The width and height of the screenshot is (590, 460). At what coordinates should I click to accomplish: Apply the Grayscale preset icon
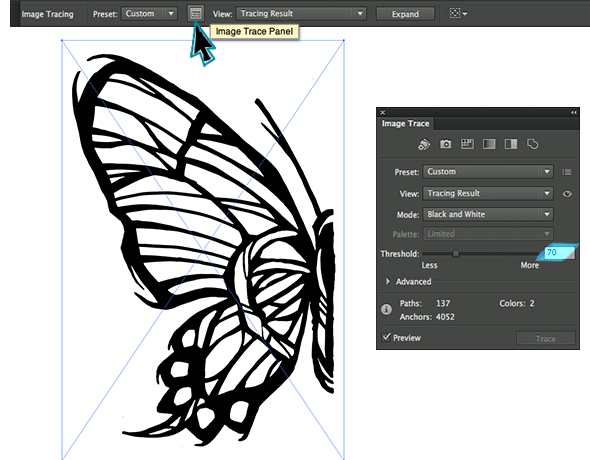click(x=489, y=144)
